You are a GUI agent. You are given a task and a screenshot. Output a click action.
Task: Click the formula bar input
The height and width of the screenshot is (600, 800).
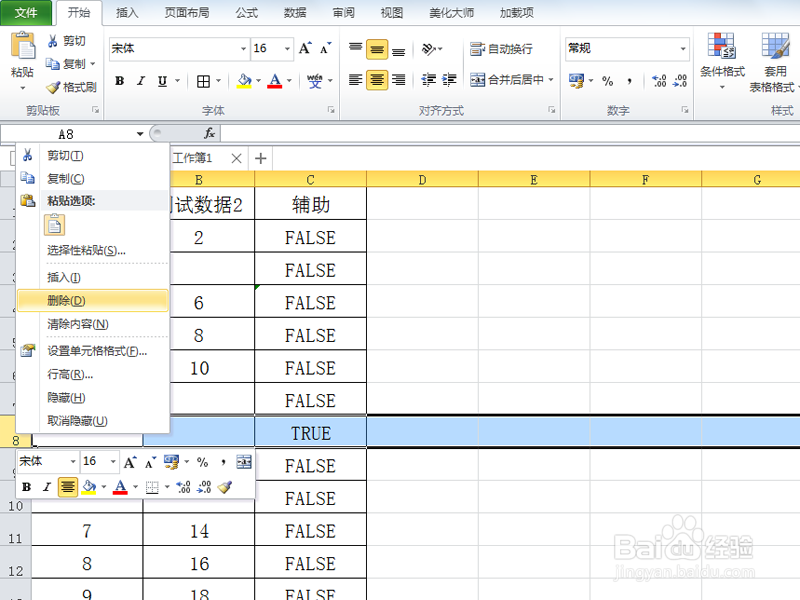[x=510, y=134]
